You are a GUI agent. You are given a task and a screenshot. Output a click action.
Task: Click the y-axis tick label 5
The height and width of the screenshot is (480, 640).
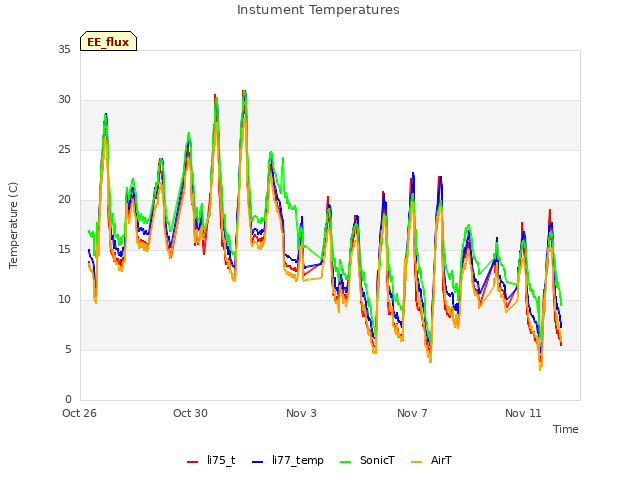68,350
